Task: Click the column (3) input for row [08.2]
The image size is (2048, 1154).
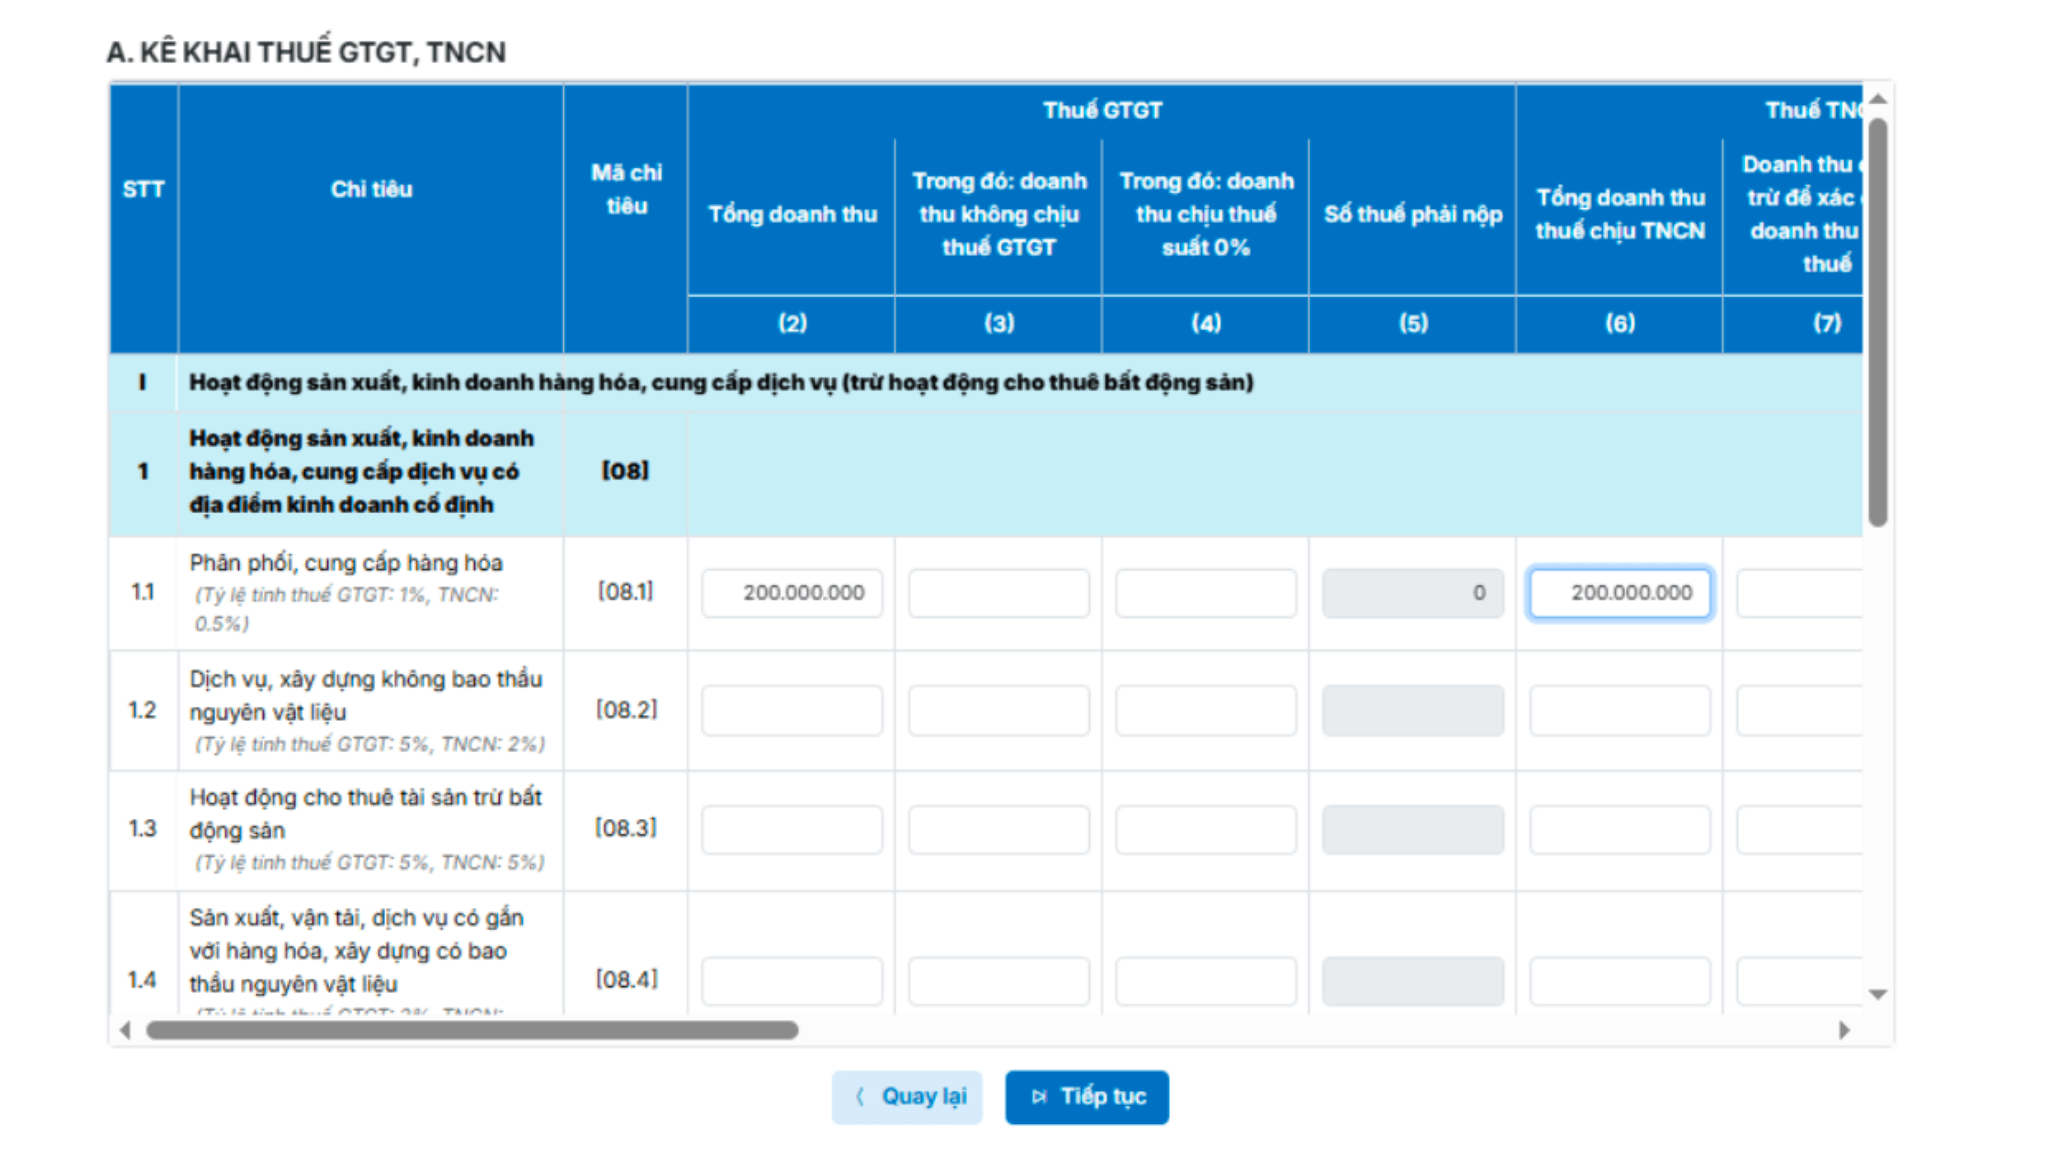Action: point(999,710)
